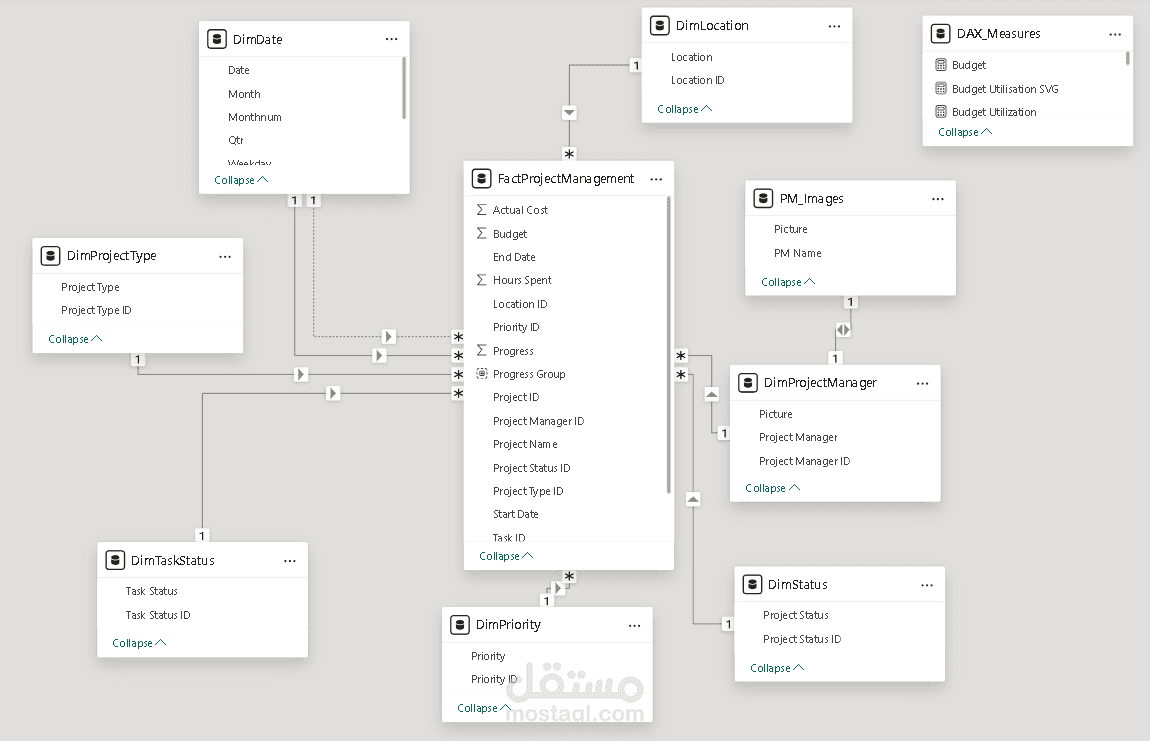
Task: Select Budget Utilisation SVG measure
Action: [1005, 89]
